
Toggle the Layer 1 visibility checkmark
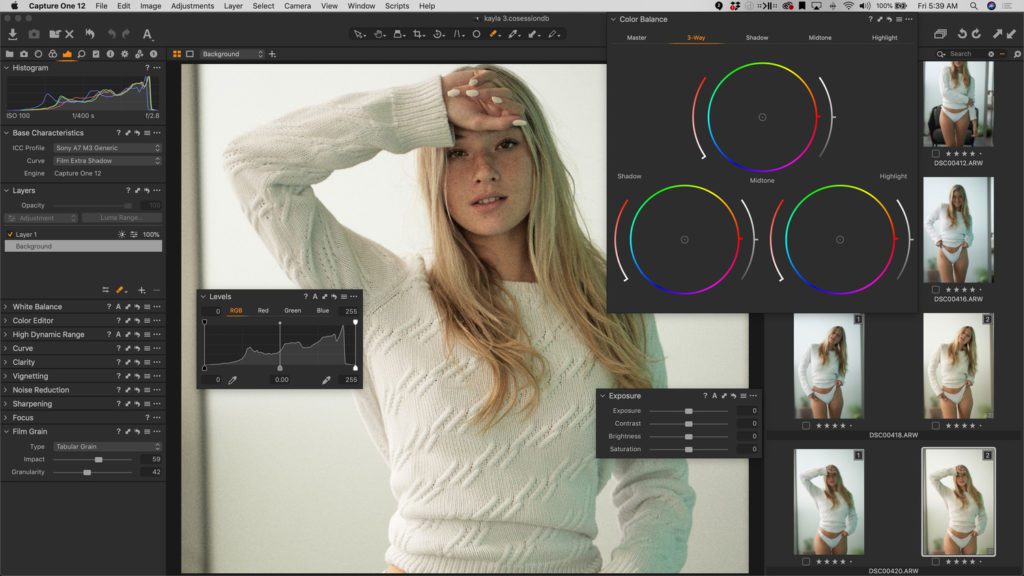10,234
